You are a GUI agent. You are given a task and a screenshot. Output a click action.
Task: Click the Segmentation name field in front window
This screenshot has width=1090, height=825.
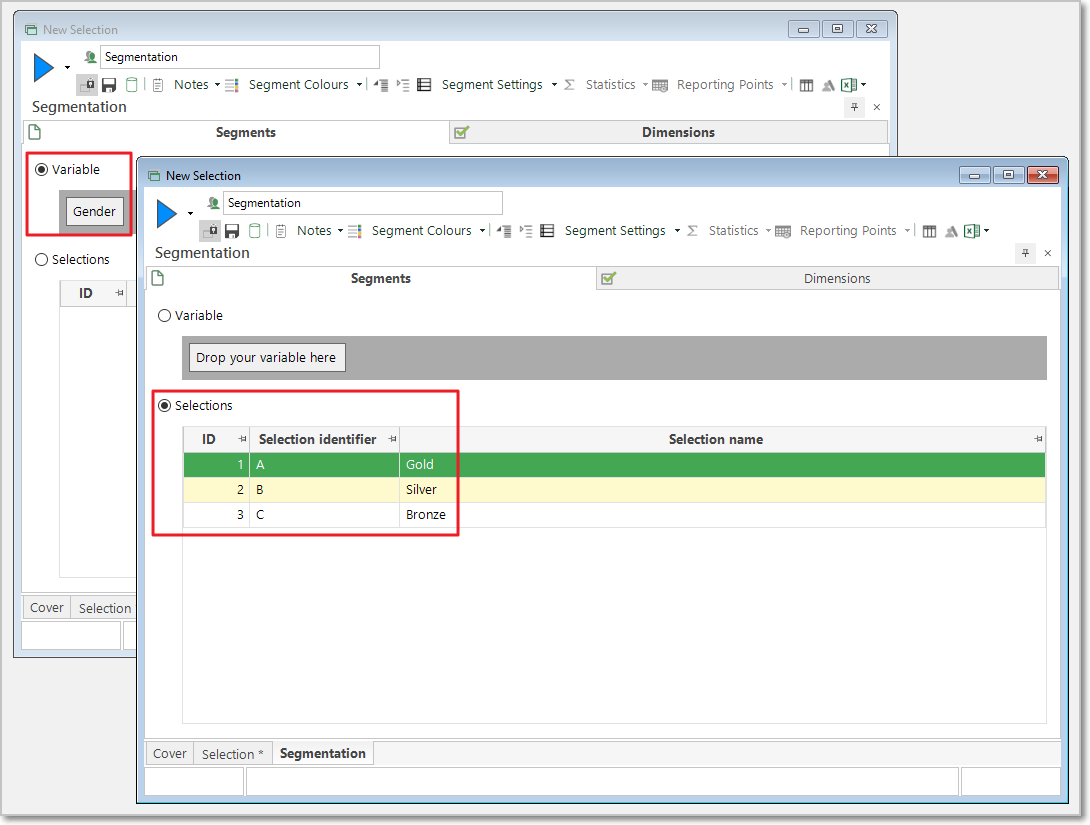363,203
